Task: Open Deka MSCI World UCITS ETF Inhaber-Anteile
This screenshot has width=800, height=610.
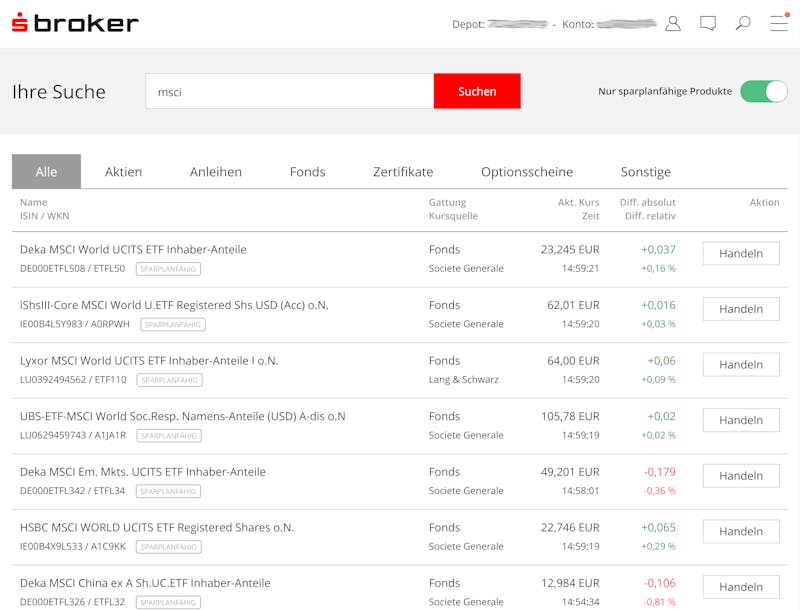Action: pyautogui.click(x=133, y=249)
